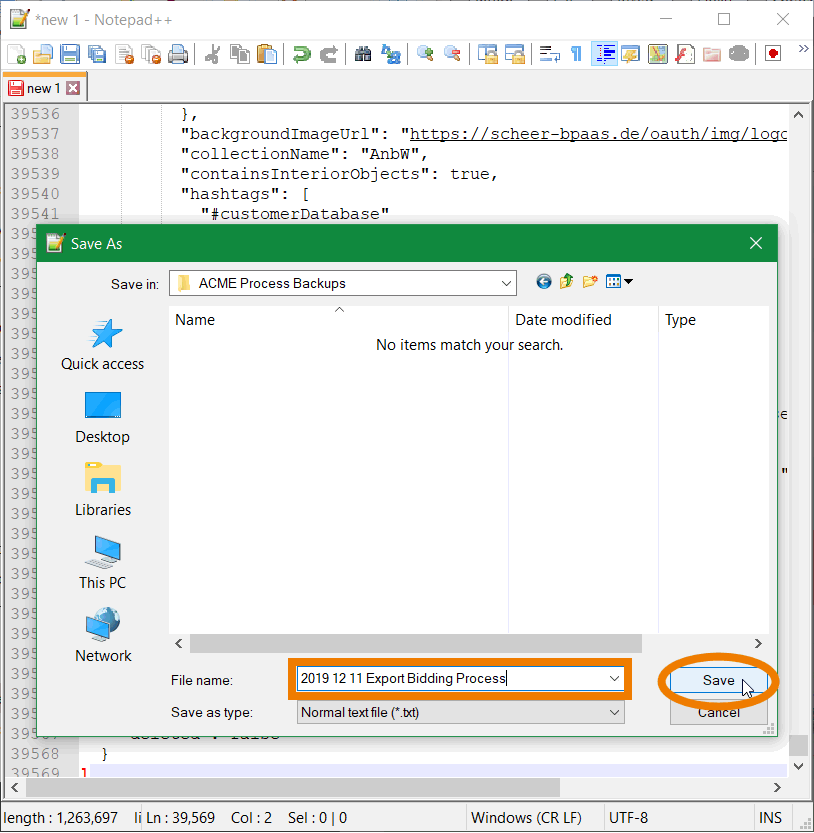814x833 pixels.
Task: Click the Zoom In toolbar icon
Action: (x=426, y=54)
